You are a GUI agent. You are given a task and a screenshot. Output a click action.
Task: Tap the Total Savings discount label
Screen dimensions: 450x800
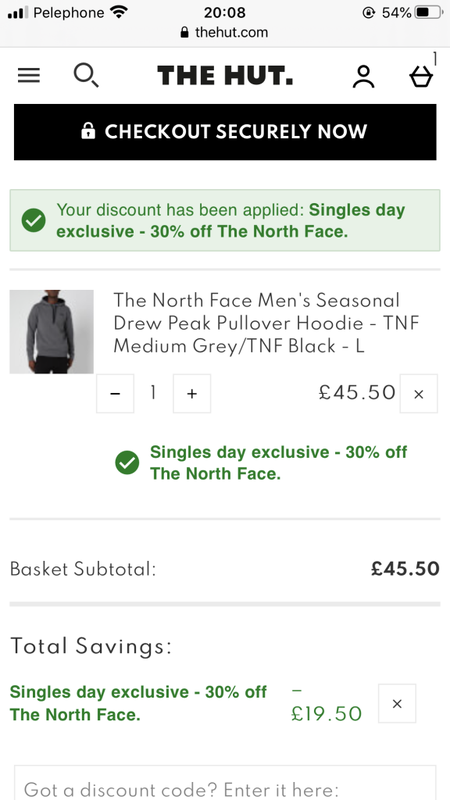(138, 703)
